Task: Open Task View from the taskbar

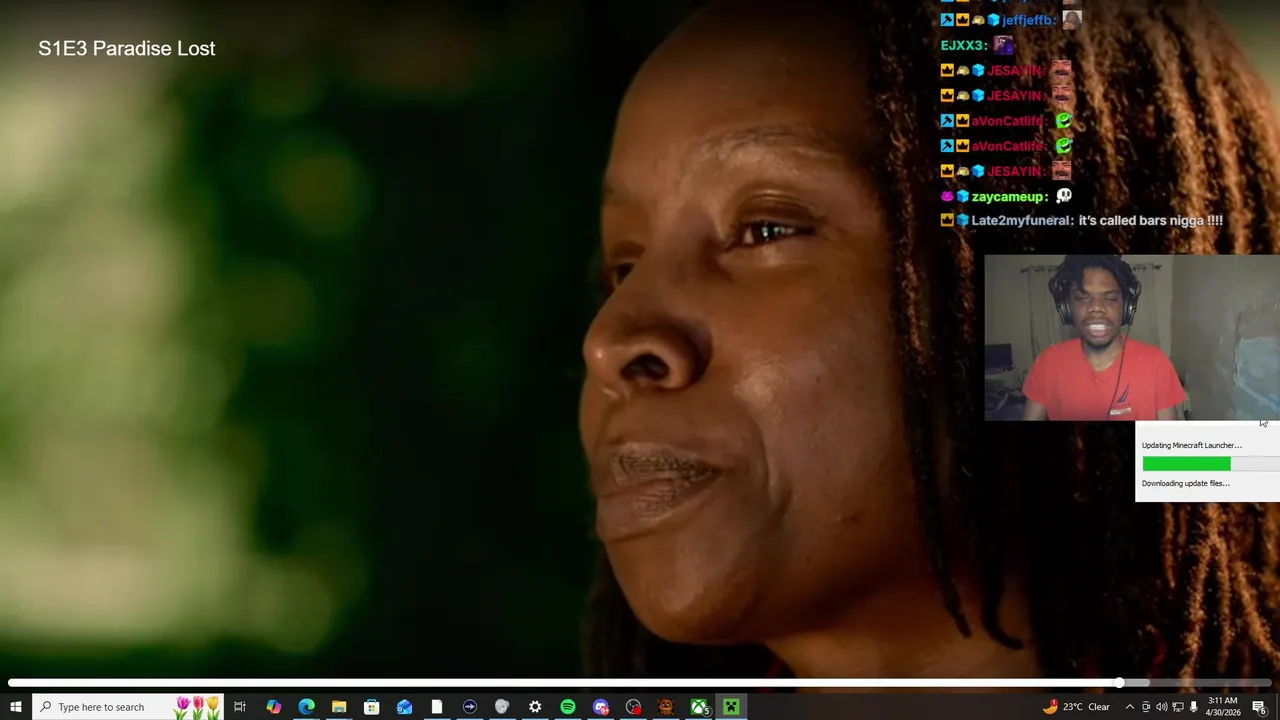Action: [x=240, y=707]
